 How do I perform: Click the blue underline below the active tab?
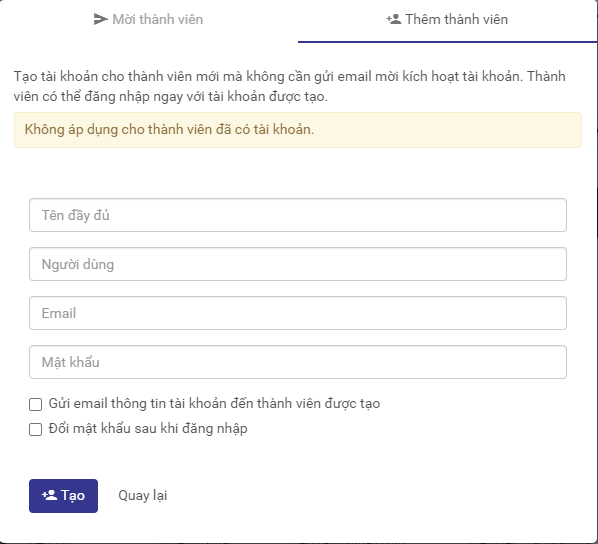pos(447,42)
